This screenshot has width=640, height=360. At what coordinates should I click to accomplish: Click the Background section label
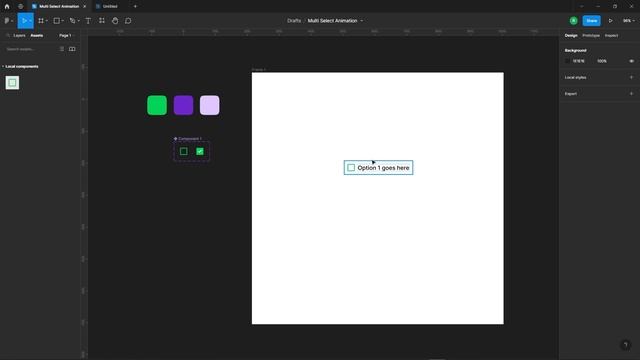click(576, 50)
